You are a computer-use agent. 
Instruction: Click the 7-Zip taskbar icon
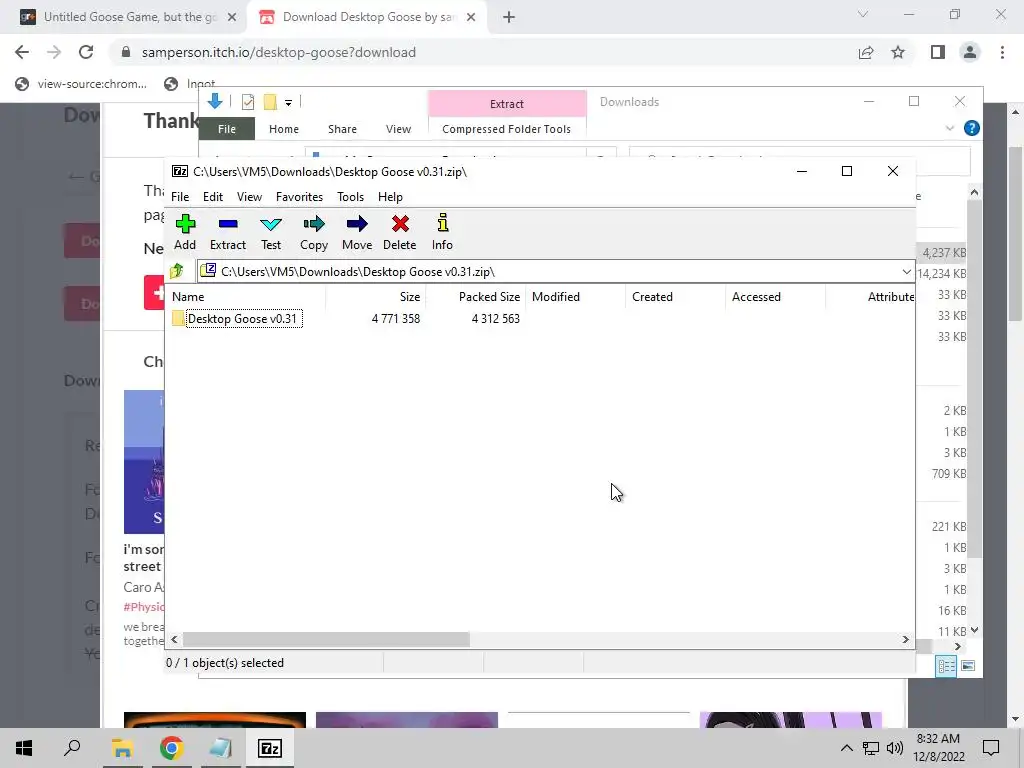(x=270, y=748)
